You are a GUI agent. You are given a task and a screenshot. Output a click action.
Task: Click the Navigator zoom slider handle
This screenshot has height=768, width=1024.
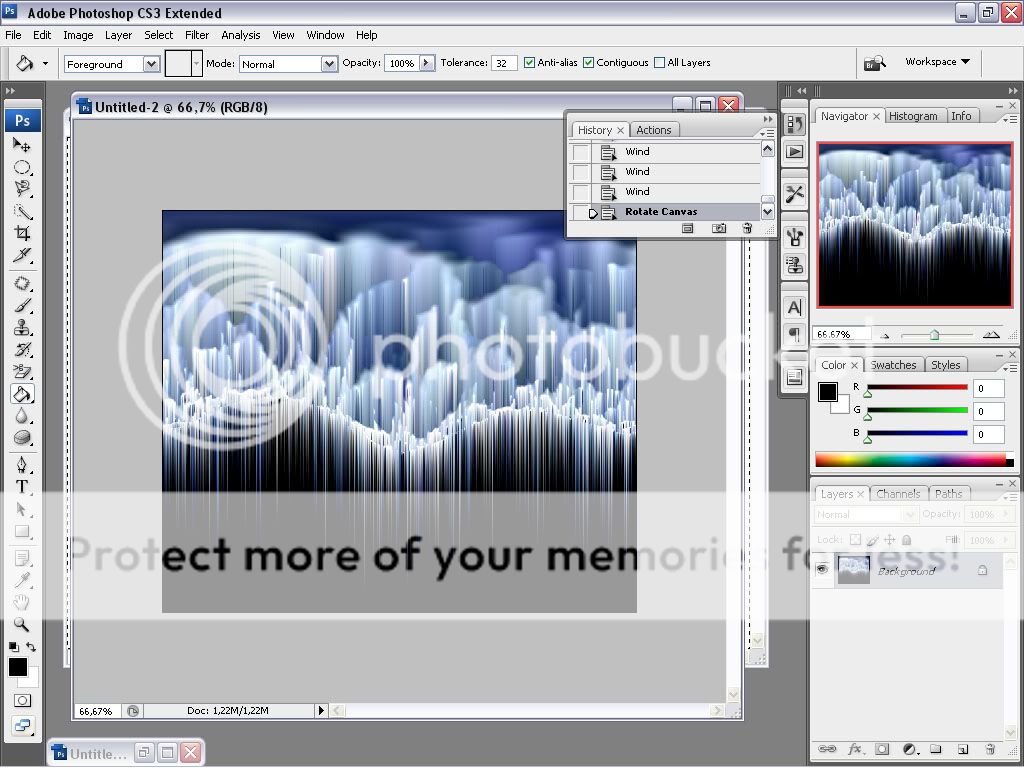click(x=935, y=335)
